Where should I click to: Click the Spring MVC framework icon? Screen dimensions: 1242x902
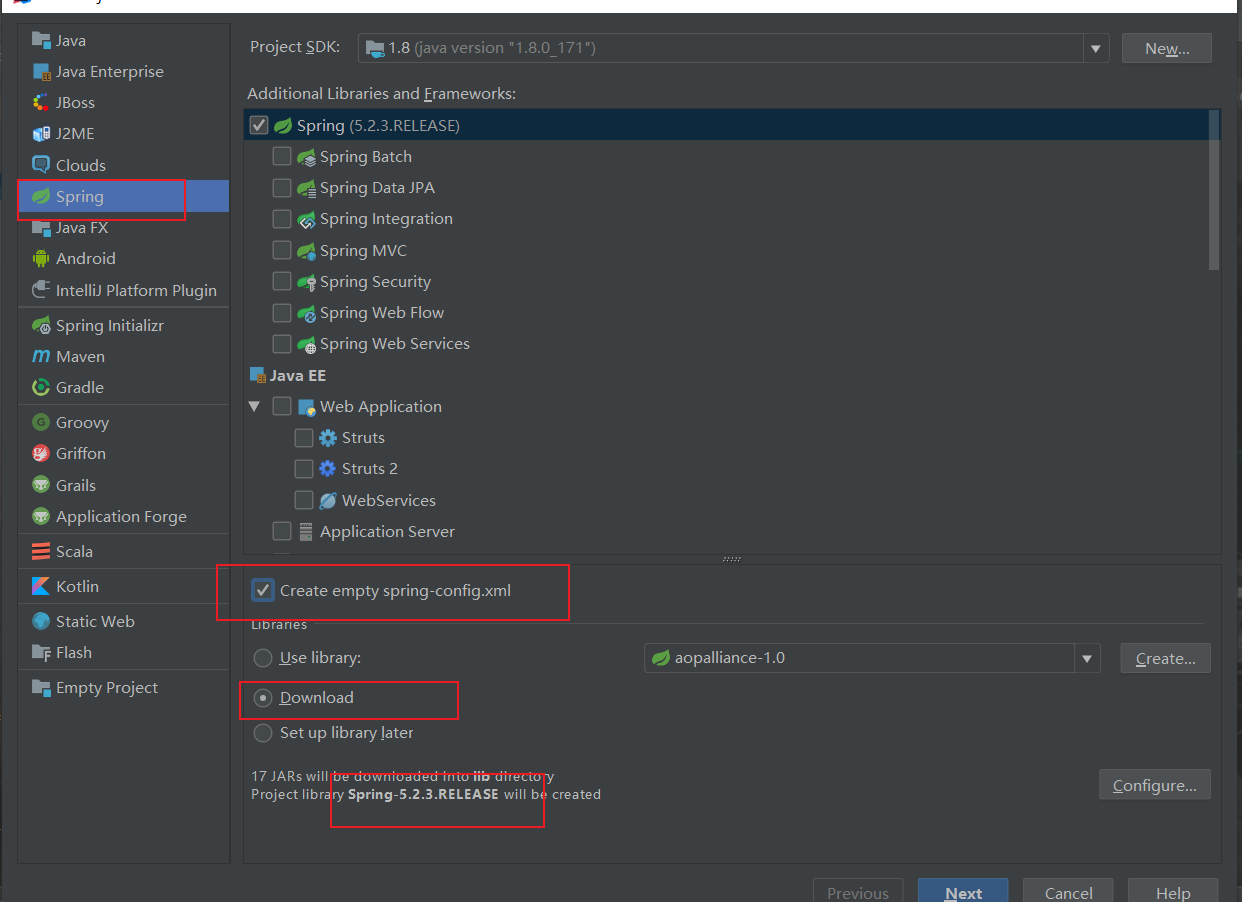[307, 251]
